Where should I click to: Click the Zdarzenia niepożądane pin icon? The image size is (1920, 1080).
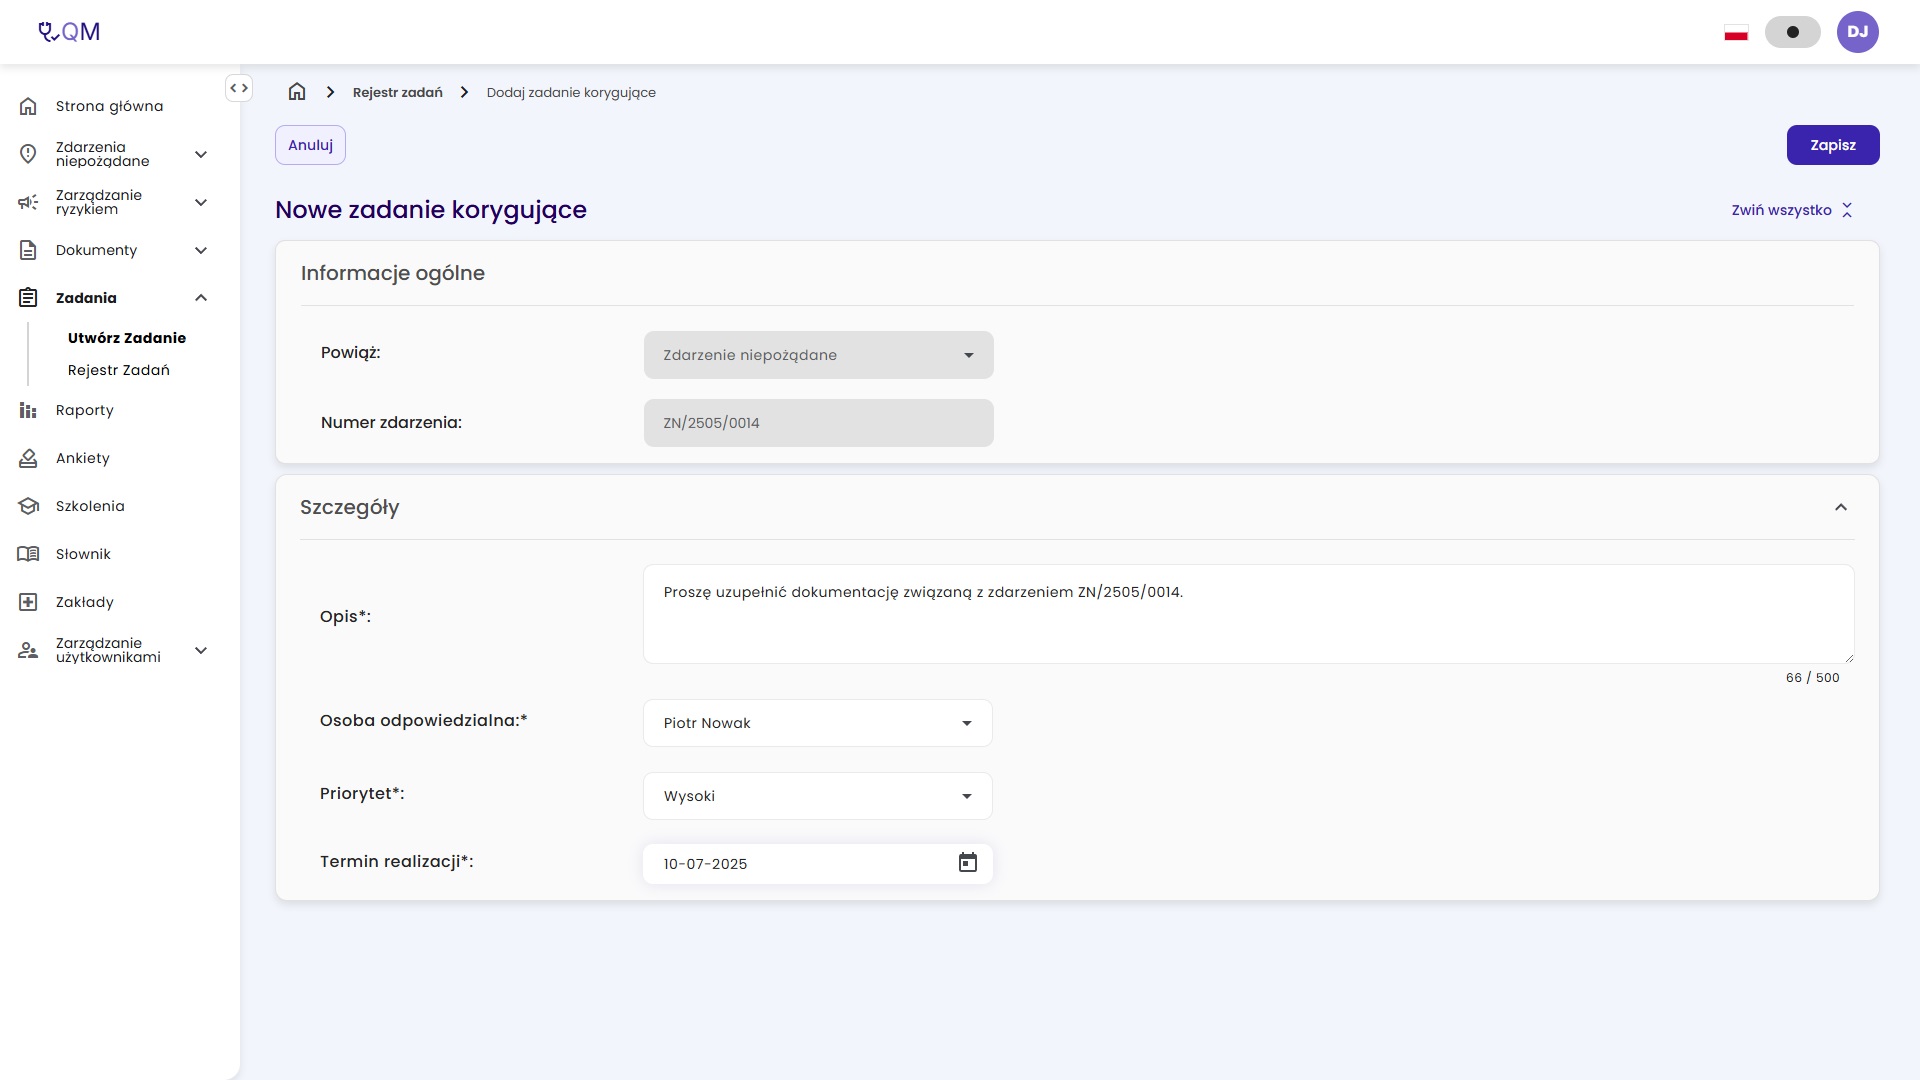click(x=28, y=154)
